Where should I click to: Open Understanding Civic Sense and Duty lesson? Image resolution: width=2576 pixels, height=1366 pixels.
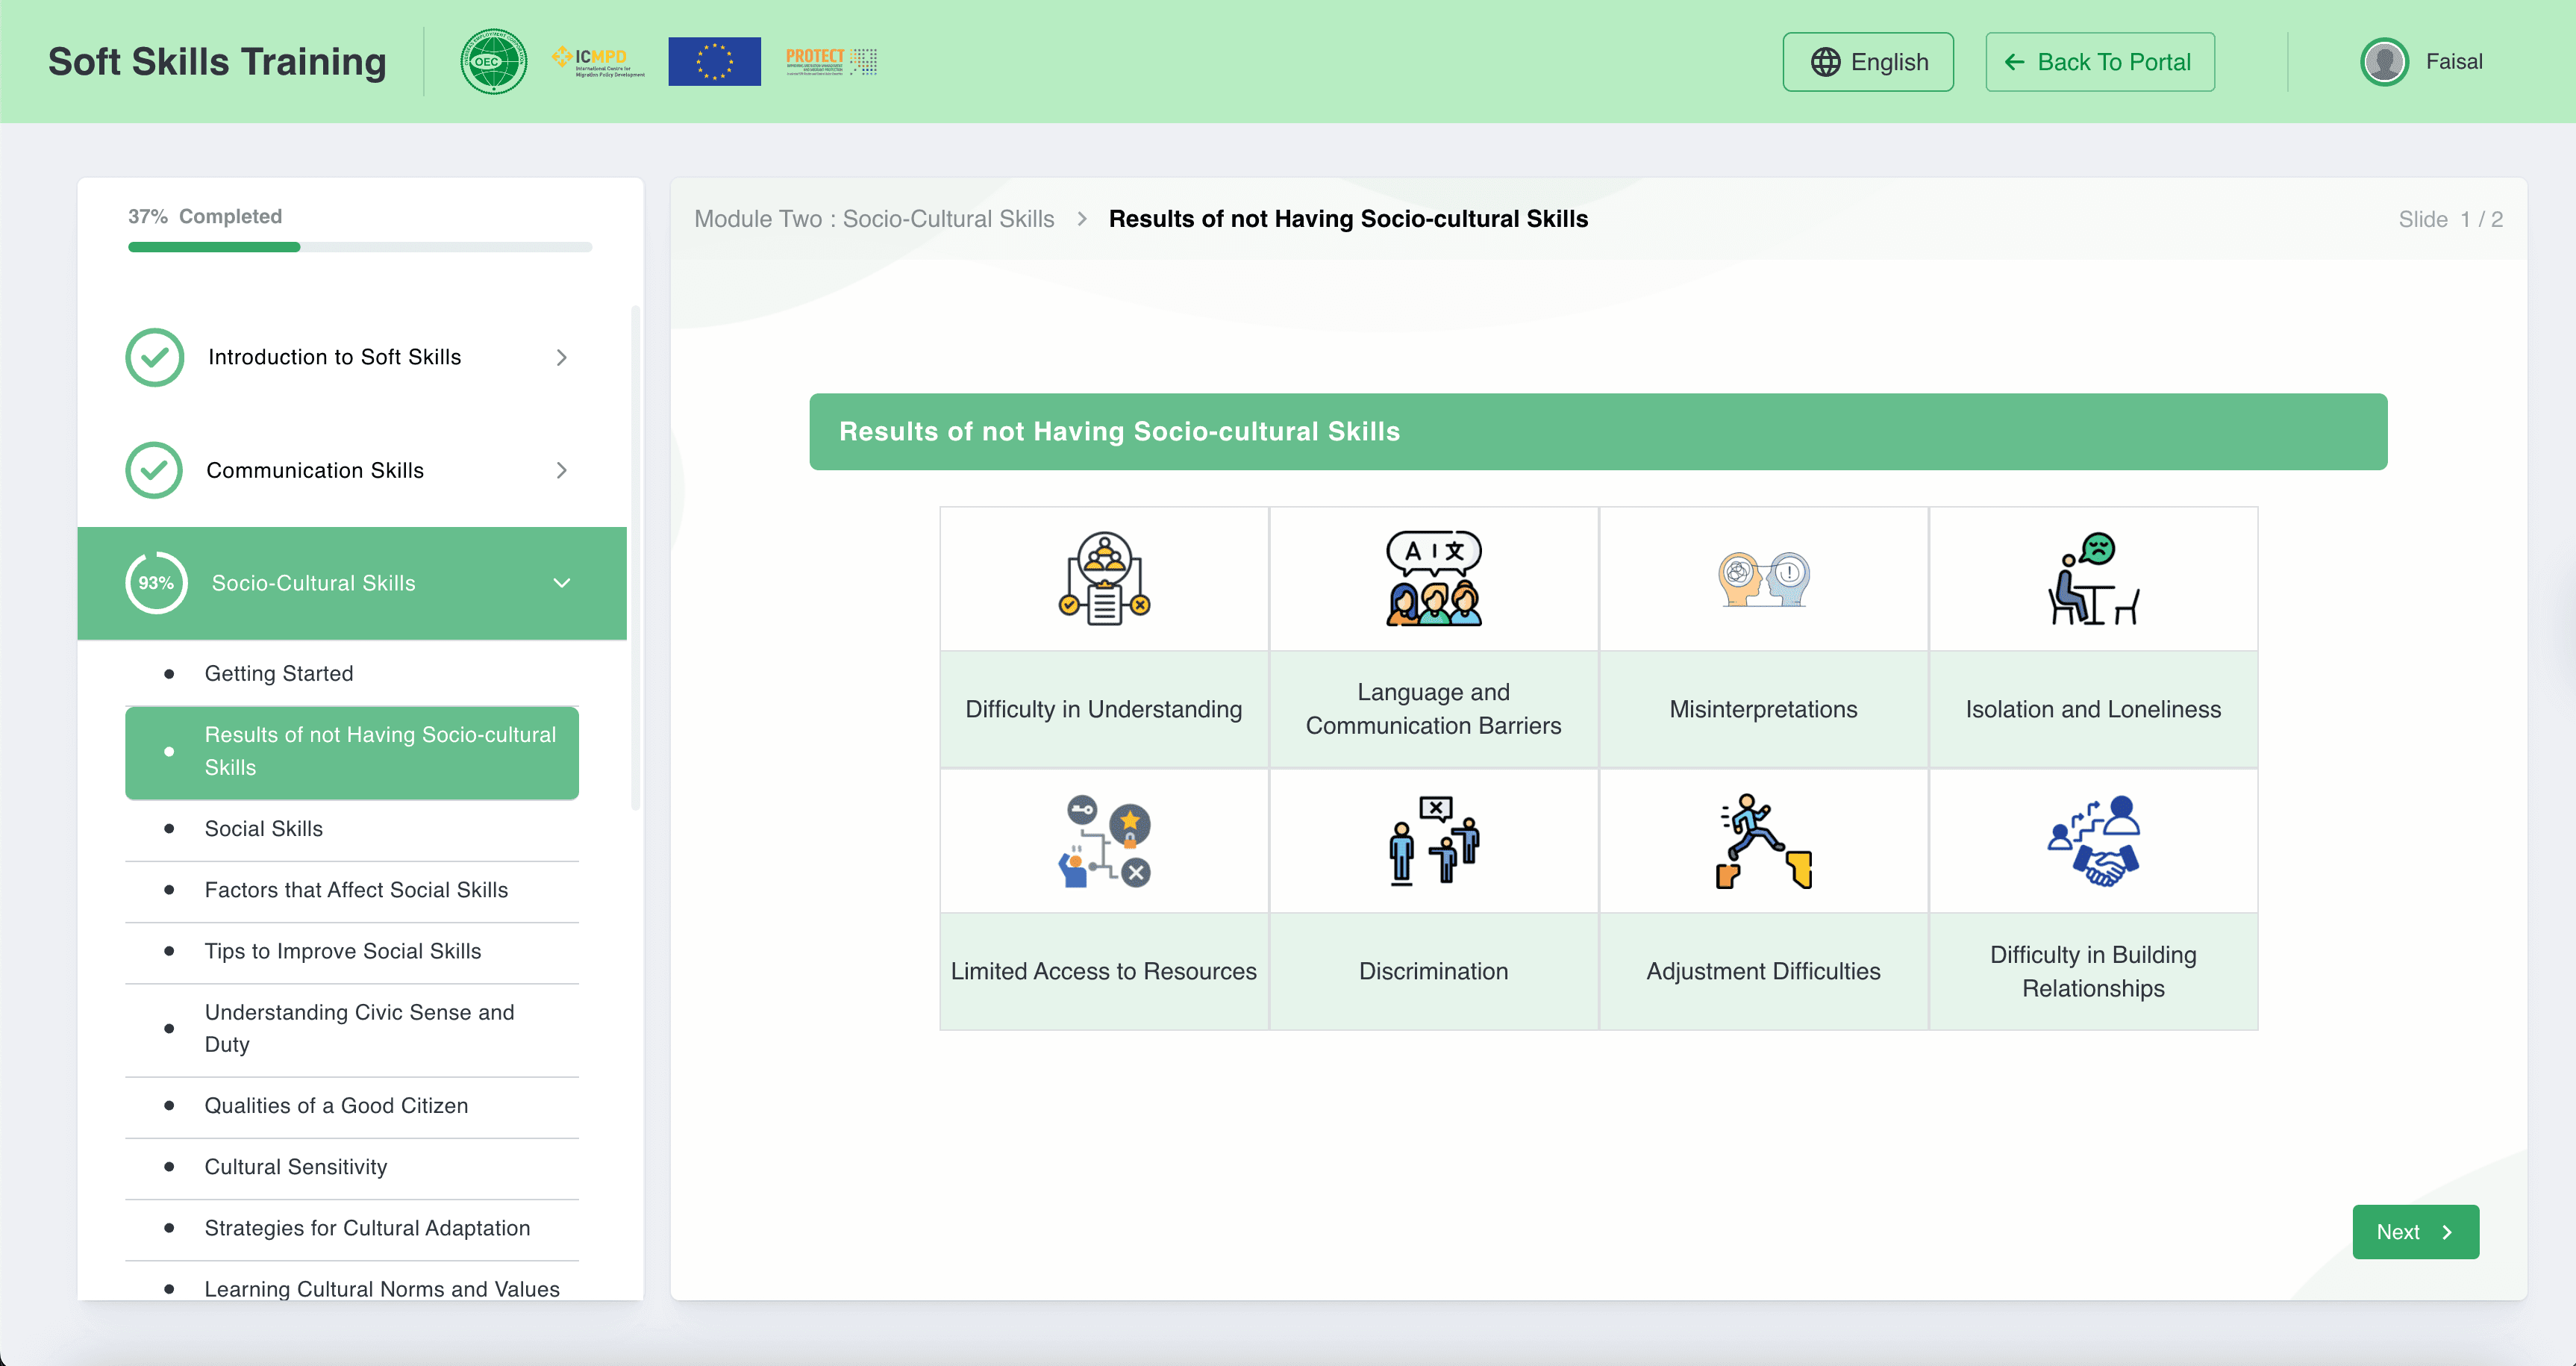point(352,1029)
